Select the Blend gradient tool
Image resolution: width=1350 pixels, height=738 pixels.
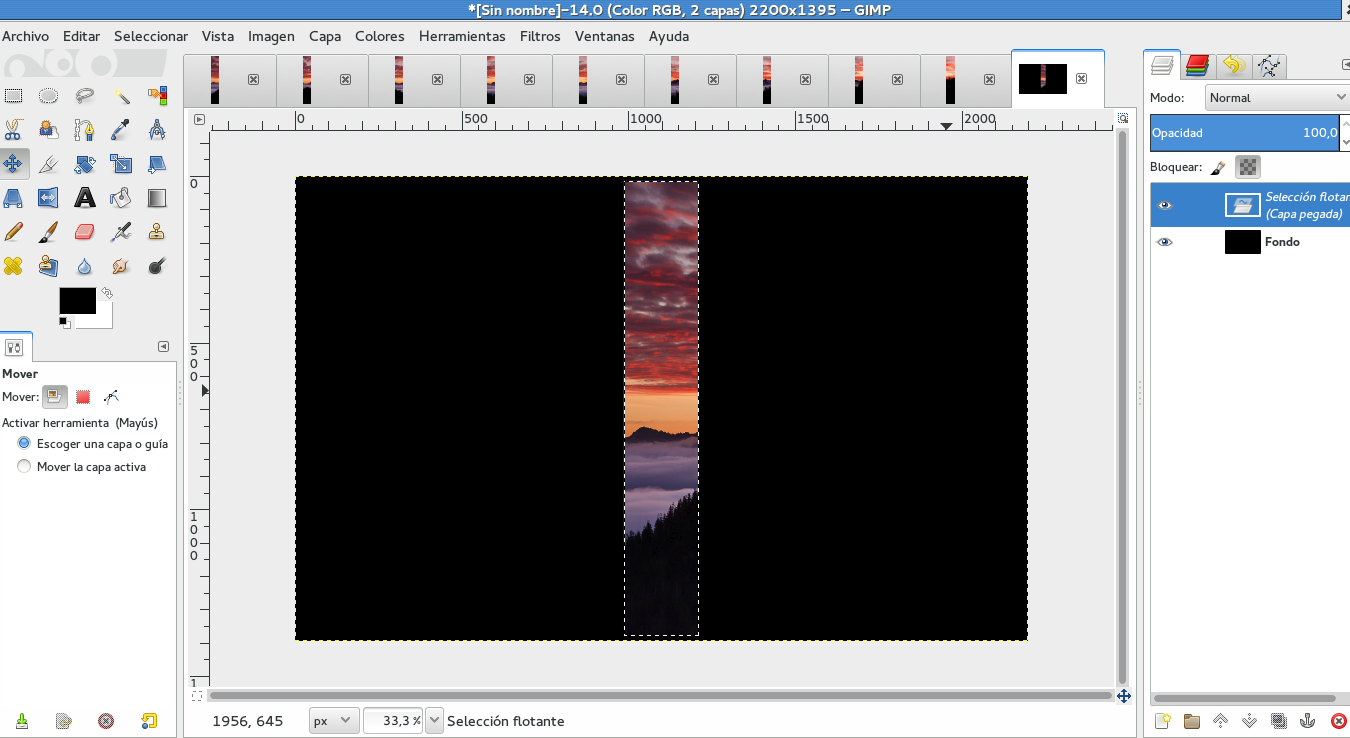click(x=157, y=198)
